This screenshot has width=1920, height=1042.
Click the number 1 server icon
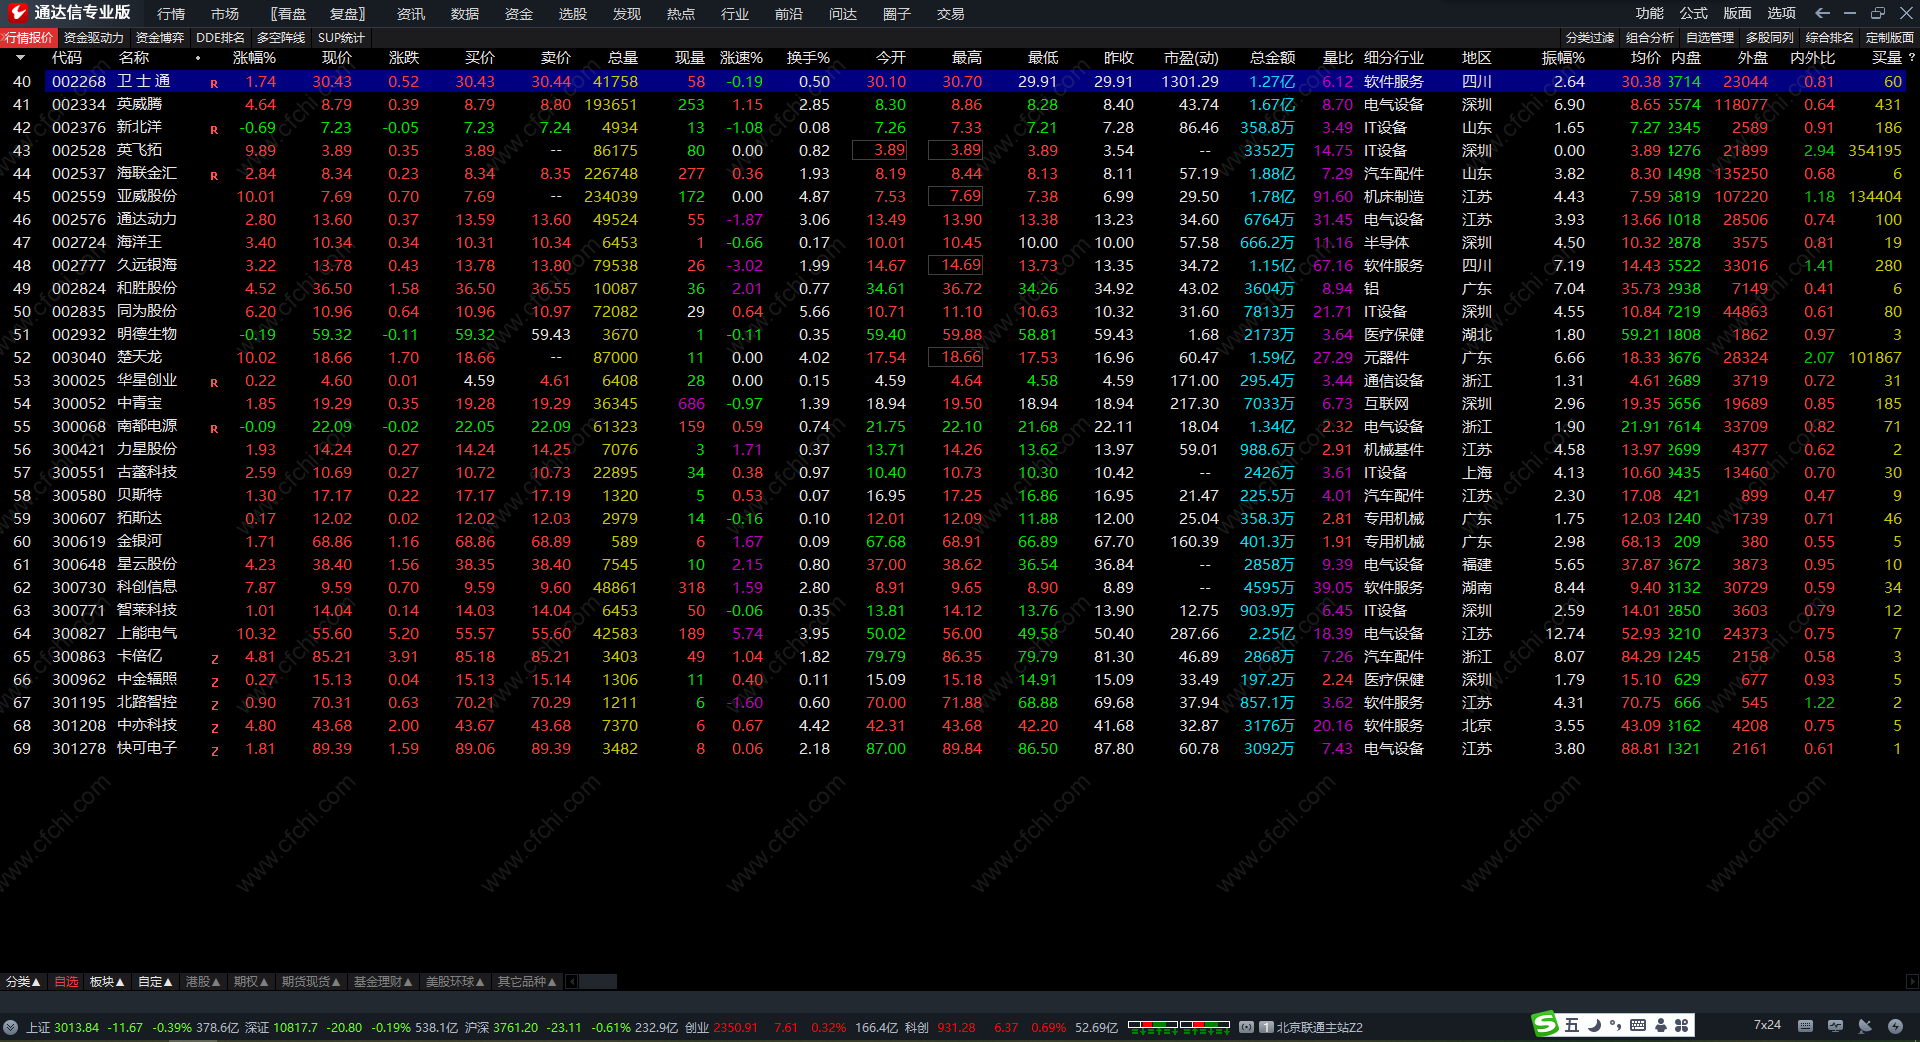[1267, 1027]
